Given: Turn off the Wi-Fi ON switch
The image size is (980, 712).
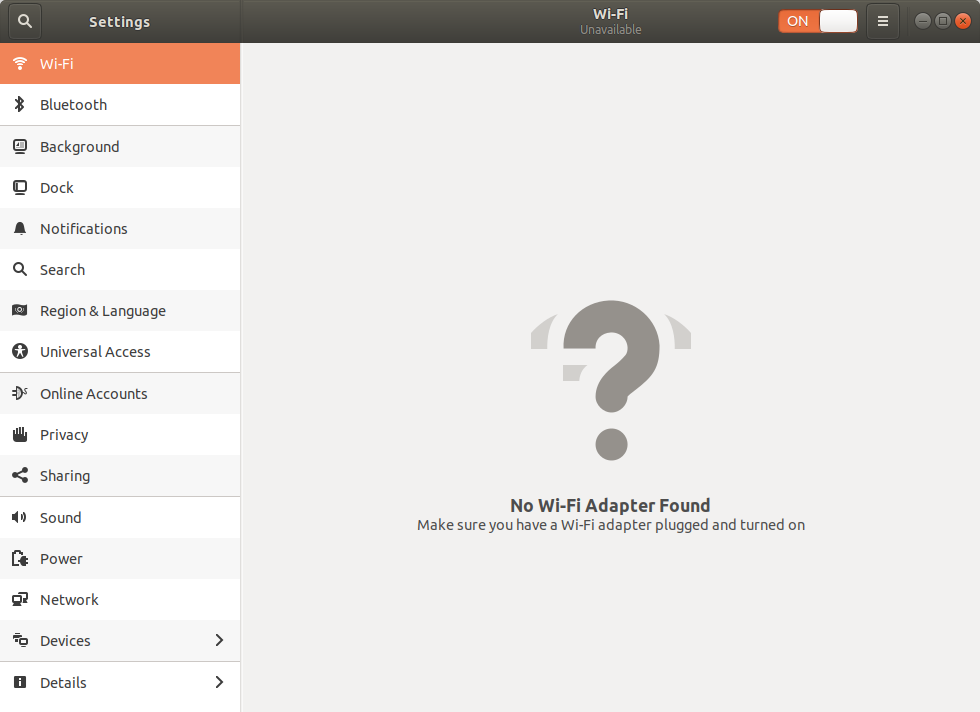Looking at the screenshot, I should pos(818,21).
